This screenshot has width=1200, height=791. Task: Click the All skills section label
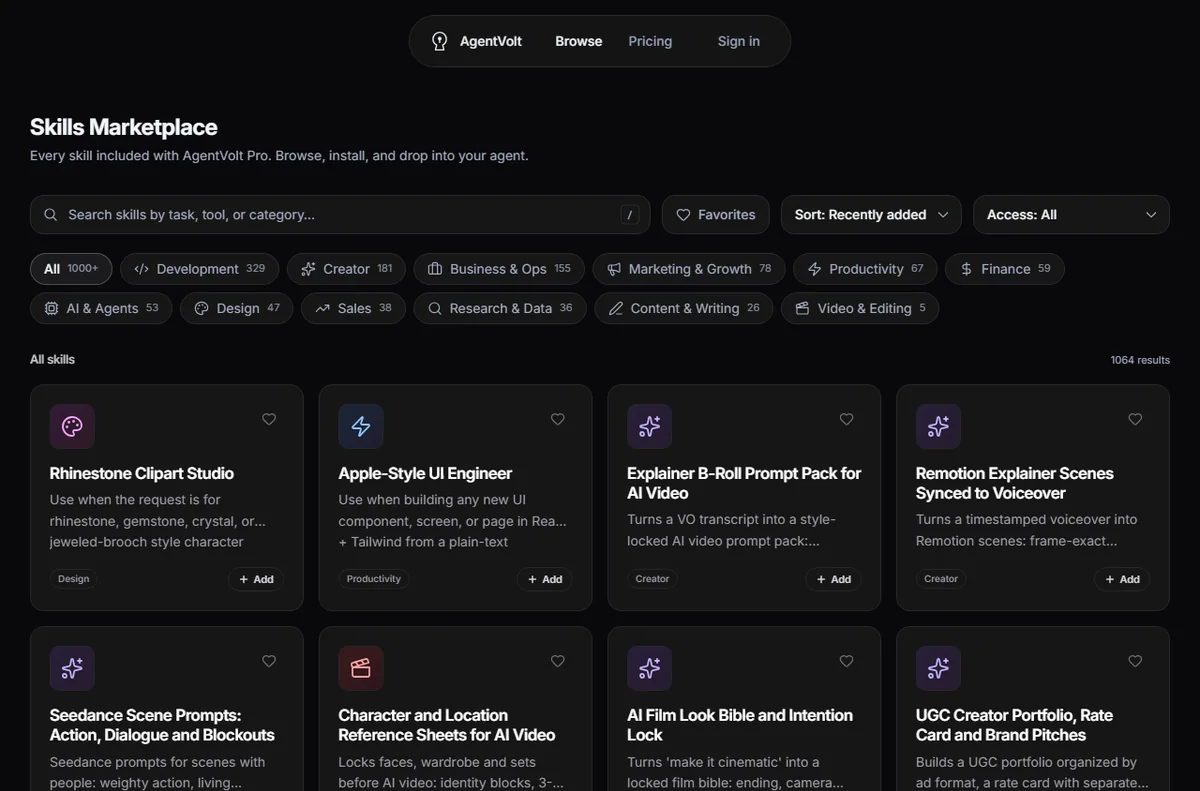coord(52,359)
